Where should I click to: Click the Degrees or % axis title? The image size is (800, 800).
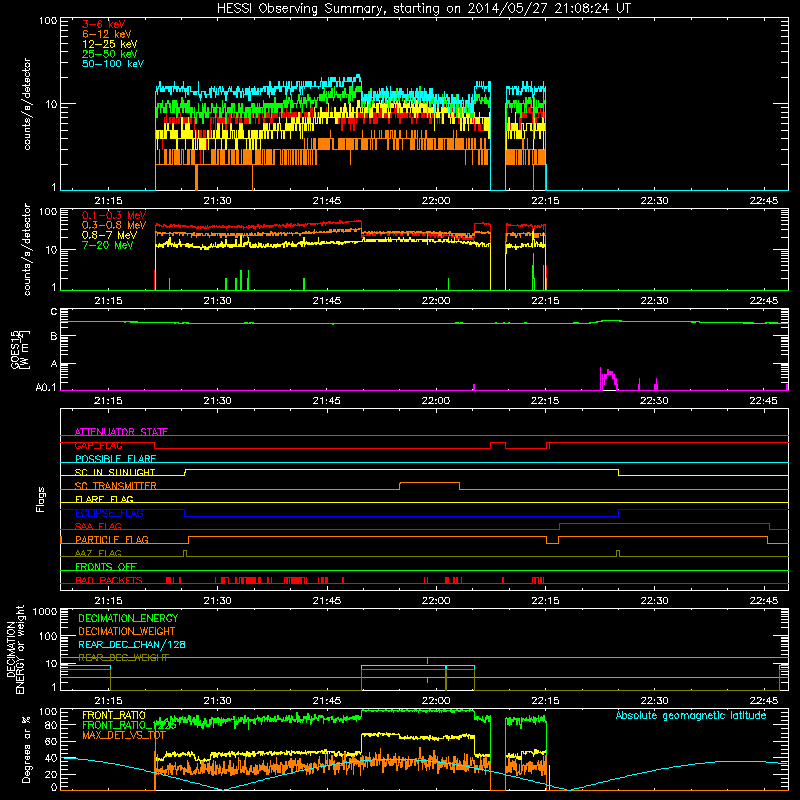tap(26, 749)
